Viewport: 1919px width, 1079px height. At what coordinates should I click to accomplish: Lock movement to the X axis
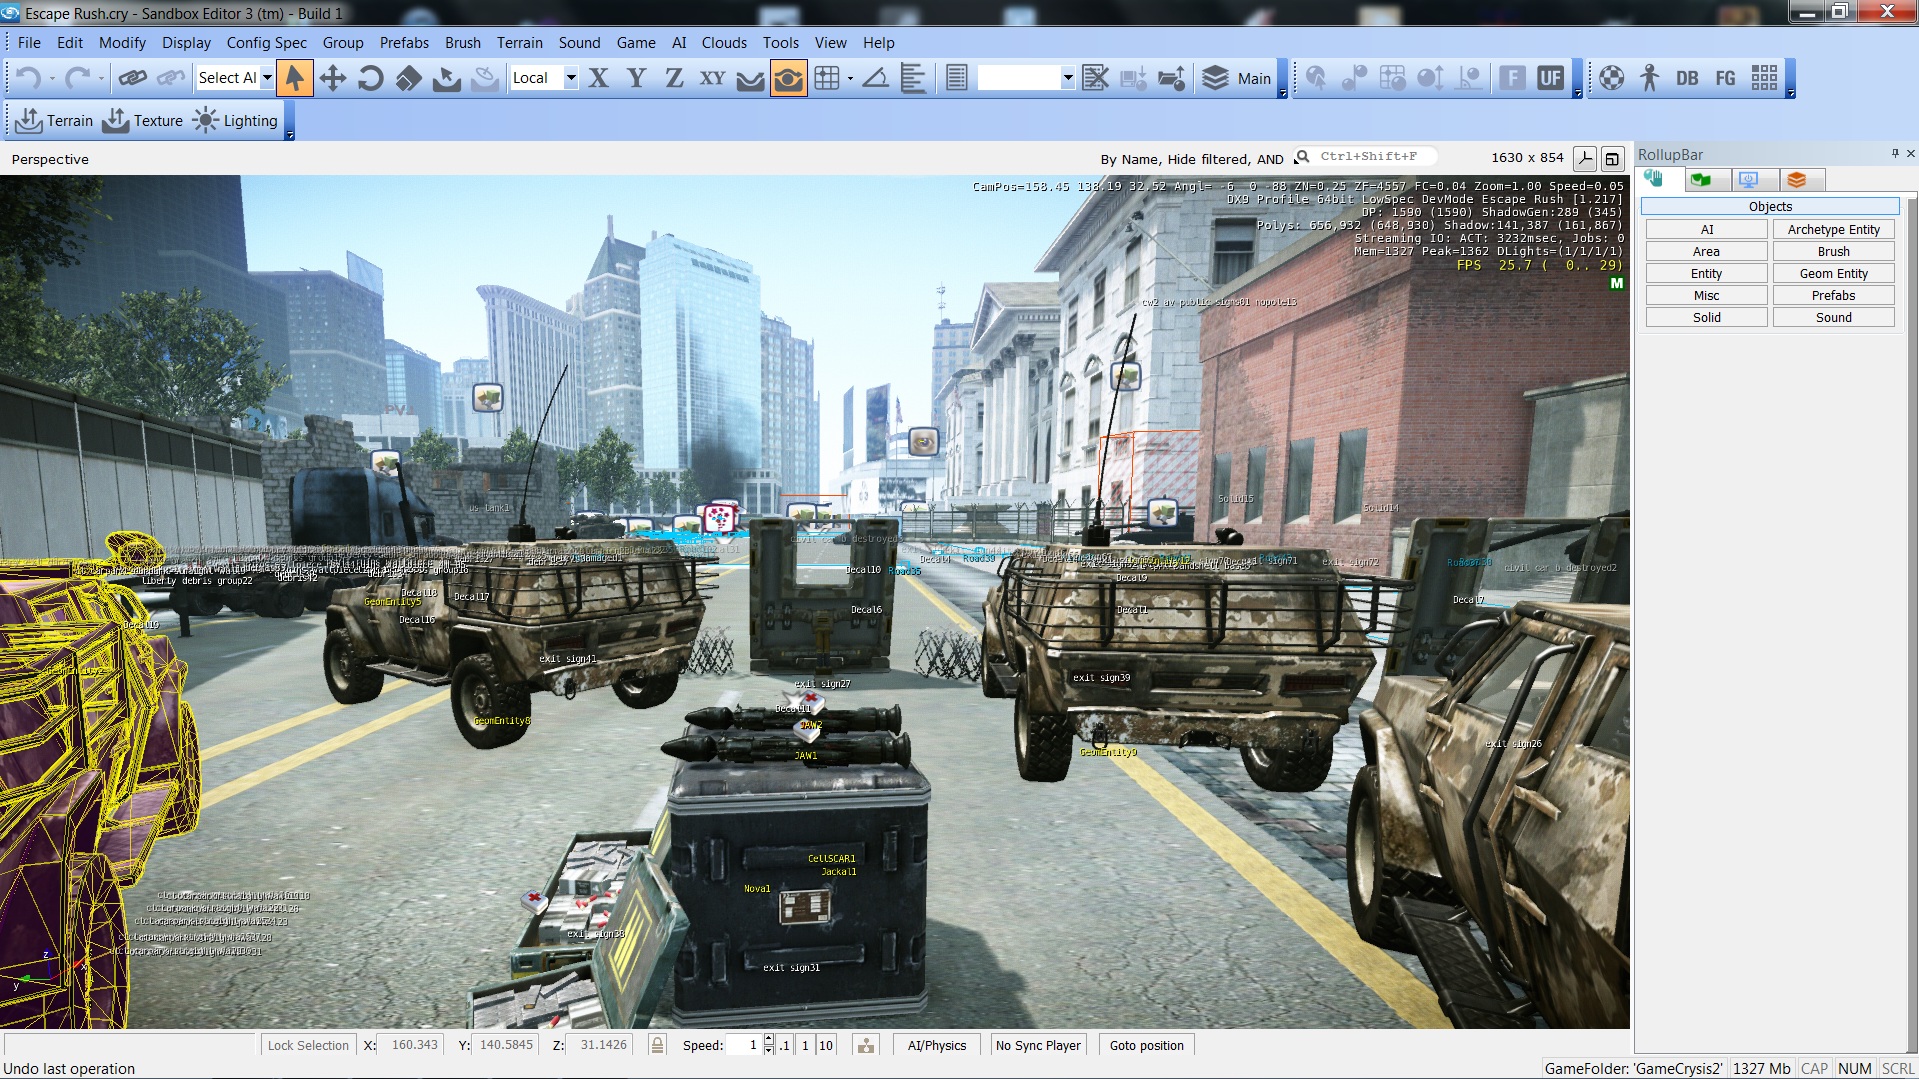point(598,78)
